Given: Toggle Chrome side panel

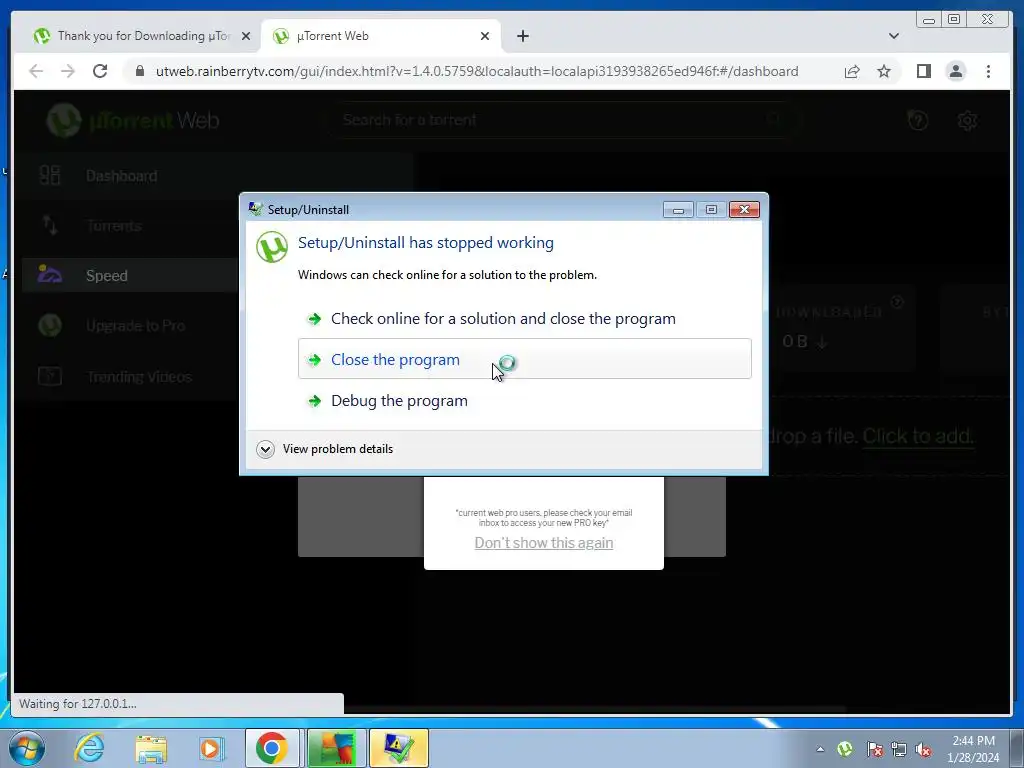Looking at the screenshot, I should tap(923, 71).
